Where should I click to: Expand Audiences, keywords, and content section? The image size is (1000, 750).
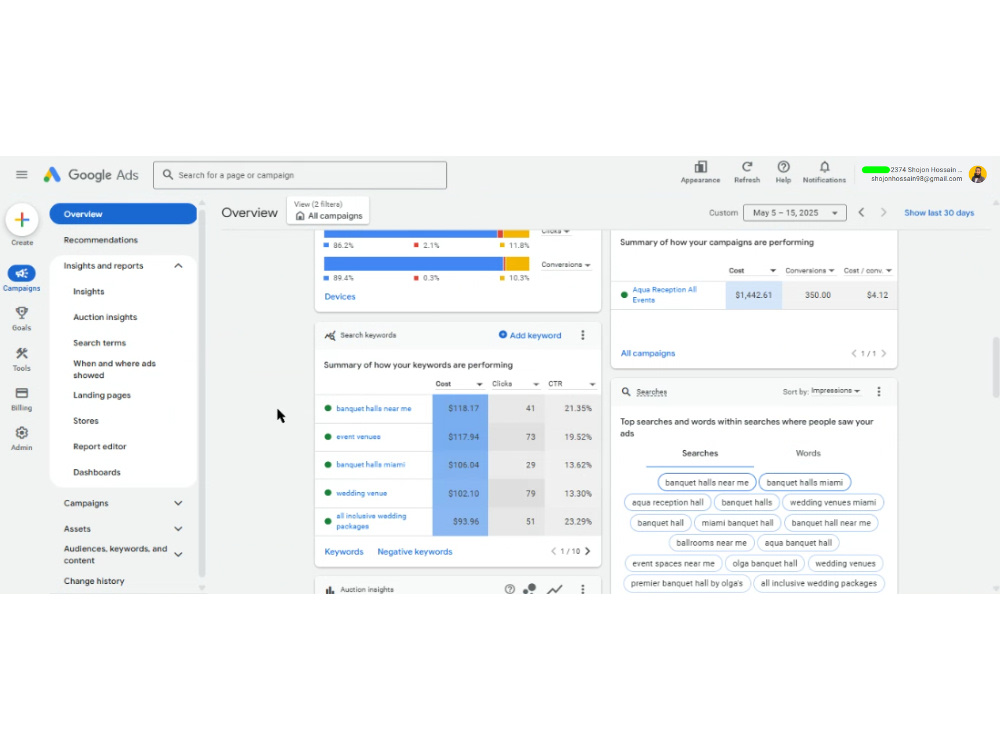tap(179, 554)
